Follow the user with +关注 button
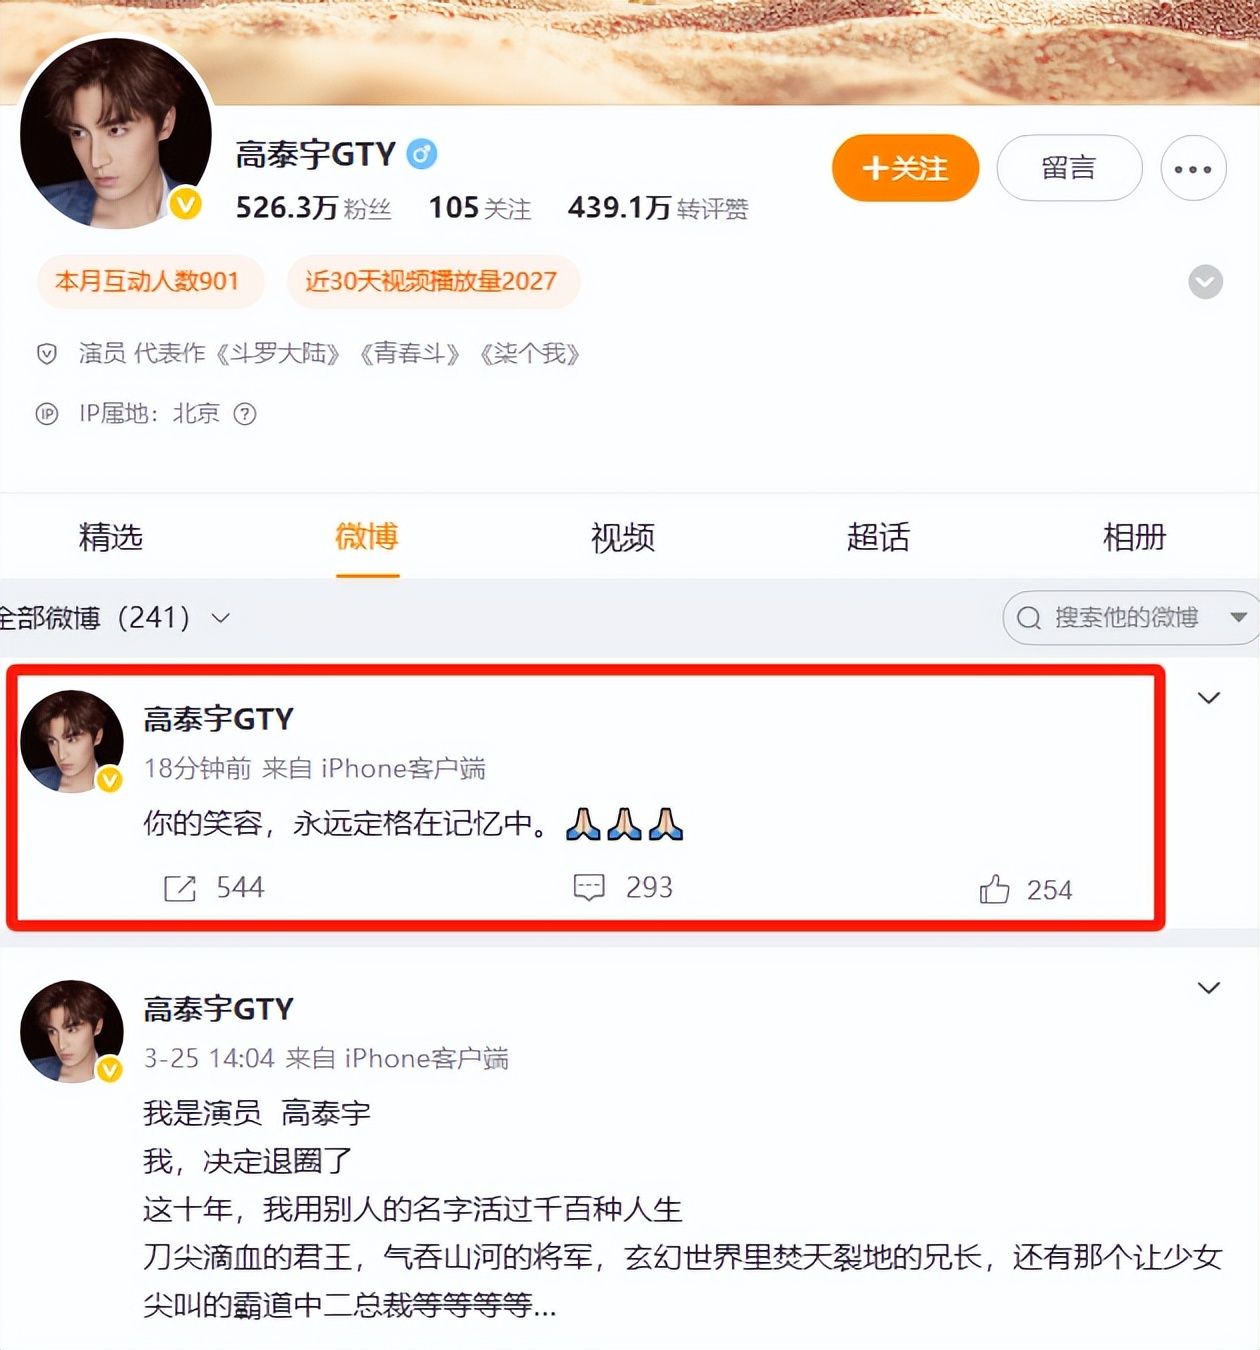Image resolution: width=1260 pixels, height=1350 pixels. [905, 168]
